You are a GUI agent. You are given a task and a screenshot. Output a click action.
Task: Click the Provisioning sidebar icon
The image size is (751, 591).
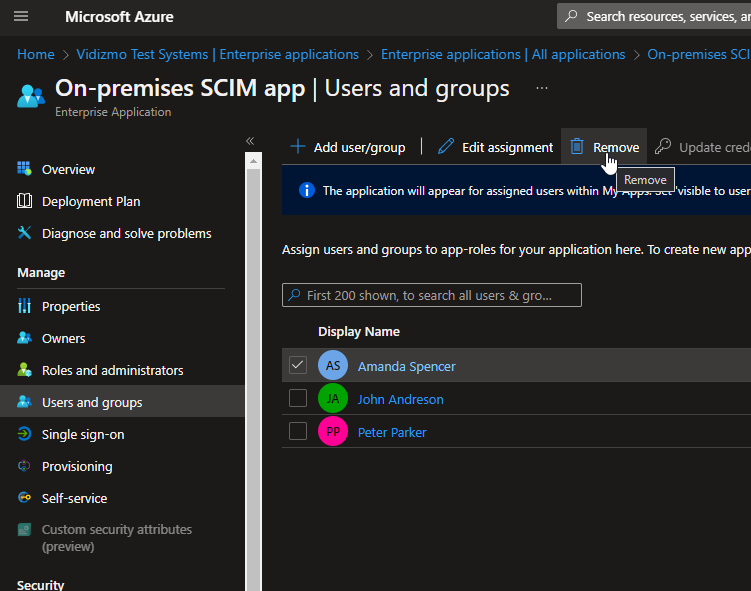[x=25, y=466]
